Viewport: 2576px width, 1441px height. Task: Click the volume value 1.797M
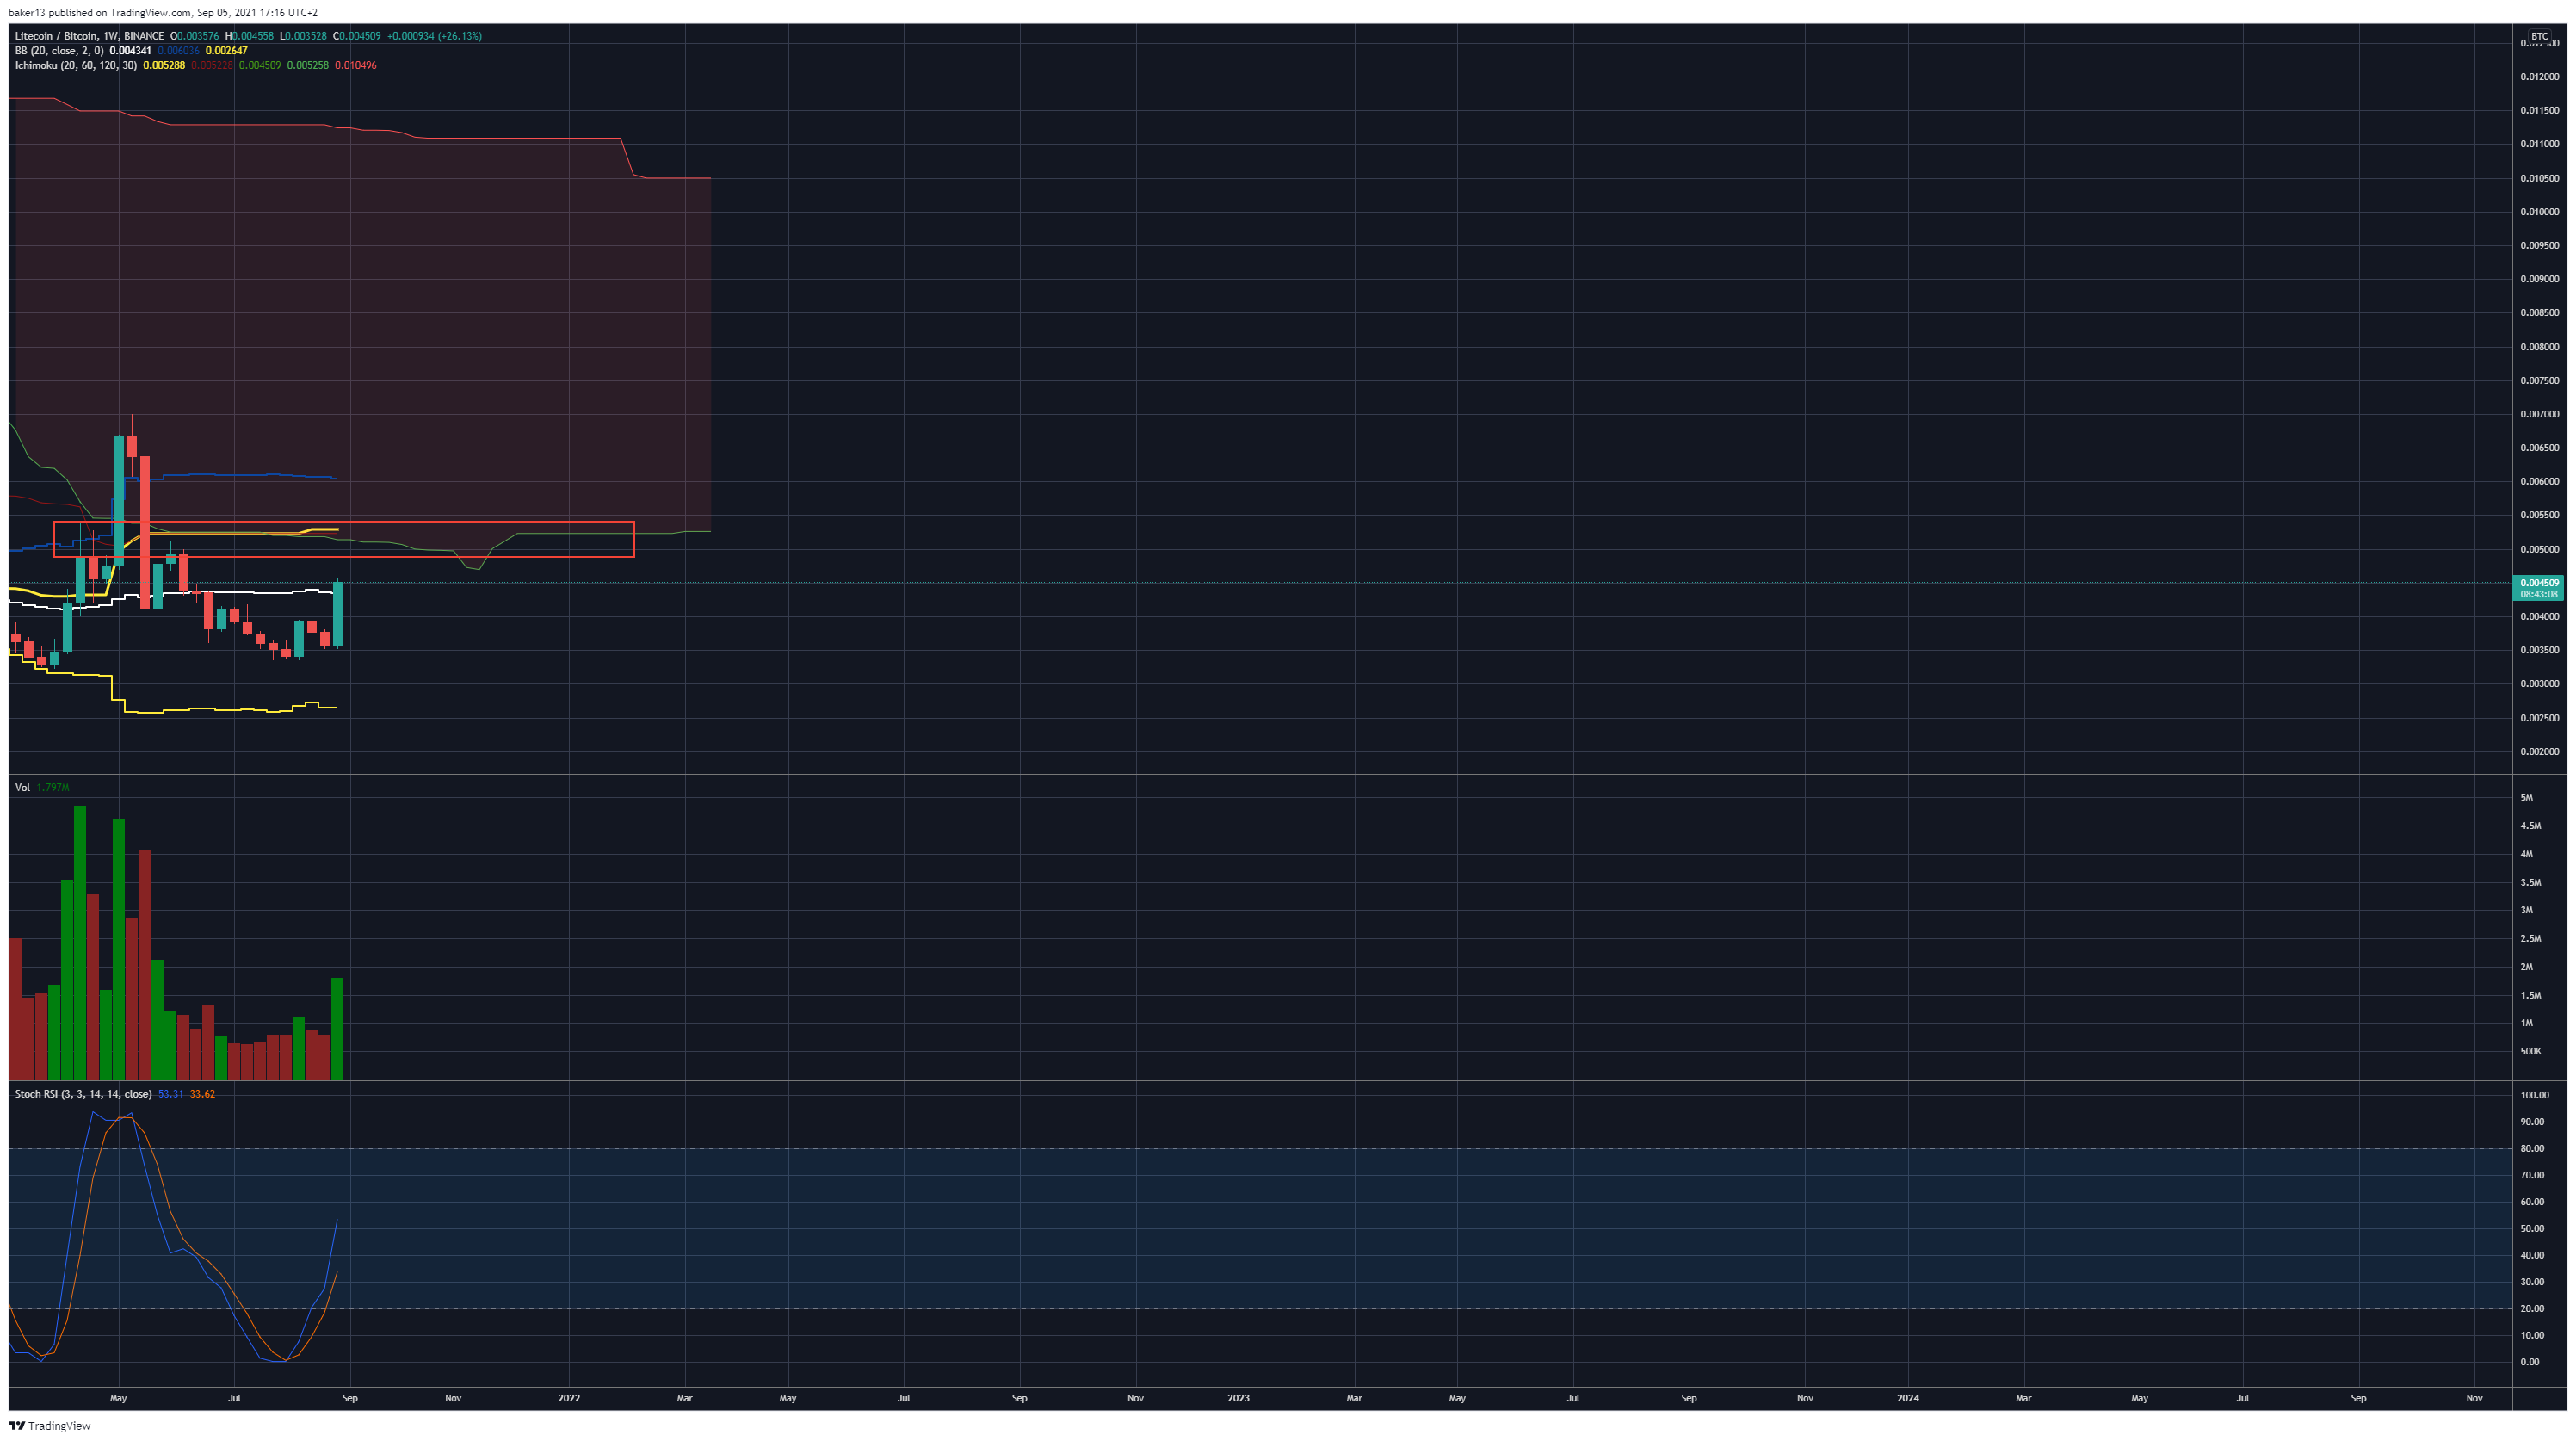pos(53,788)
